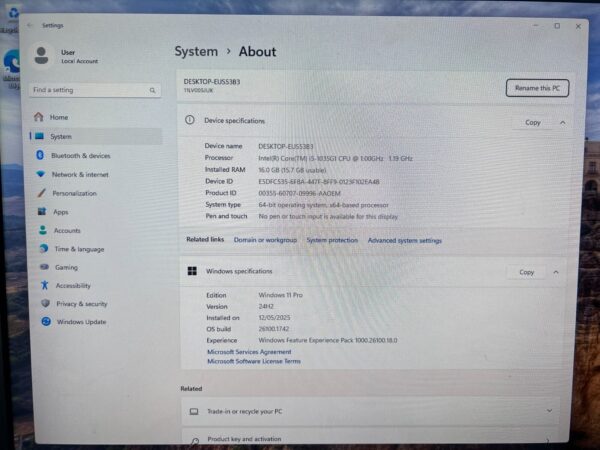Screen dimensions: 600x450
Task: Open Microsoft Services Agreement link
Action: point(249,351)
